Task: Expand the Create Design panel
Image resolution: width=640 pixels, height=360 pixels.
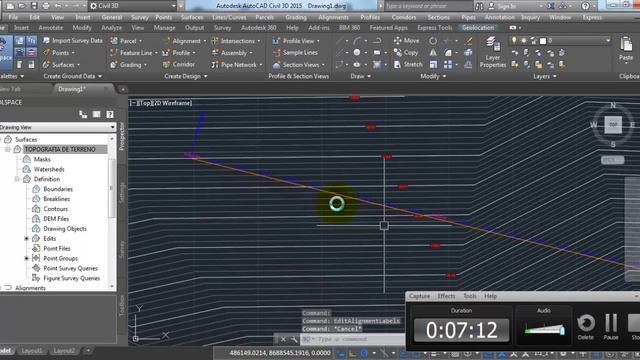Action: click(x=186, y=76)
